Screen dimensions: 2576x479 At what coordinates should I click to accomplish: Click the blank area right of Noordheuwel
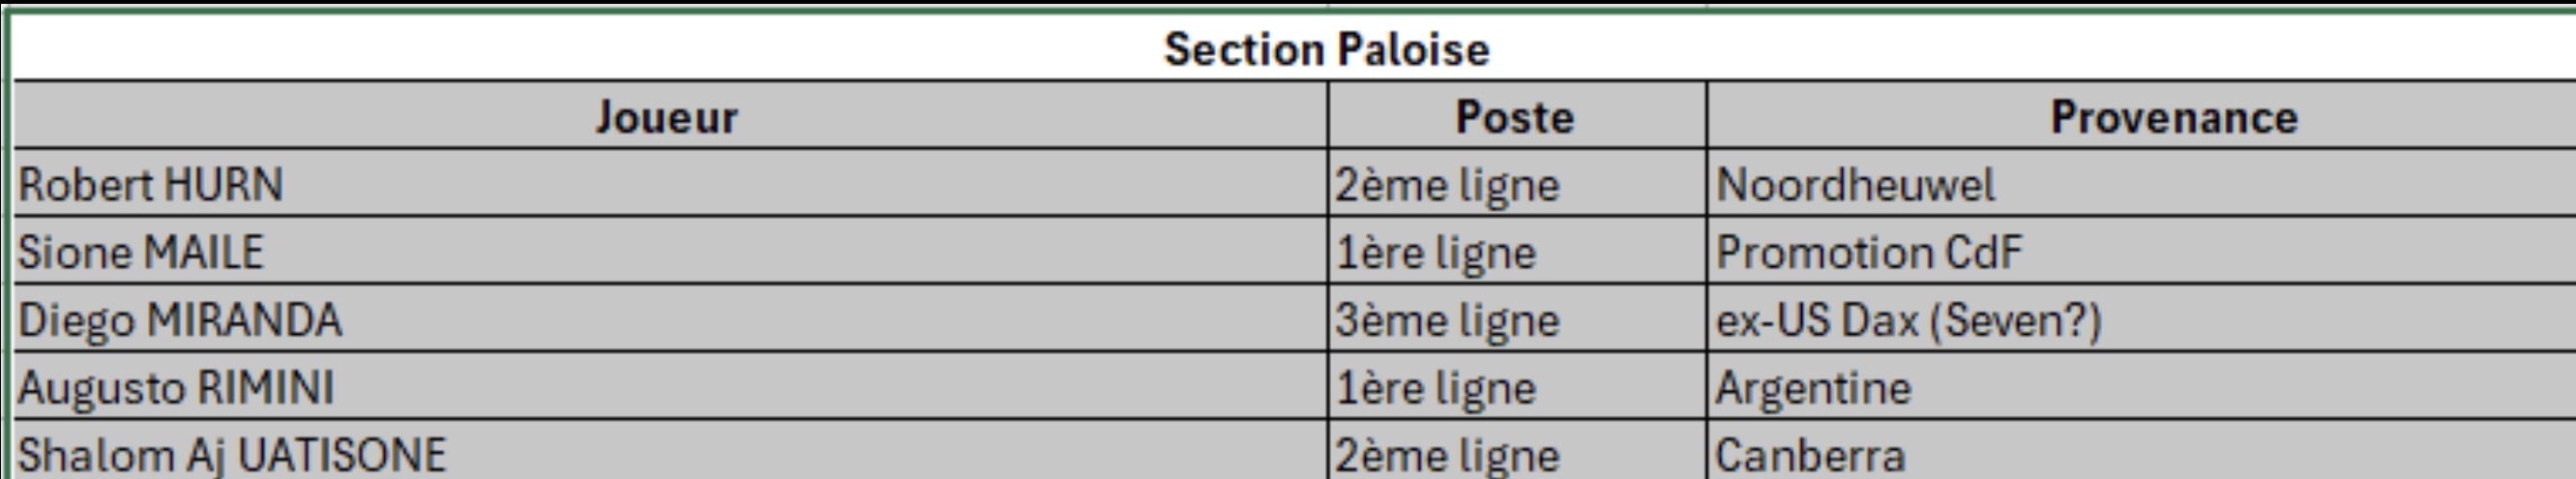(x=2290, y=183)
